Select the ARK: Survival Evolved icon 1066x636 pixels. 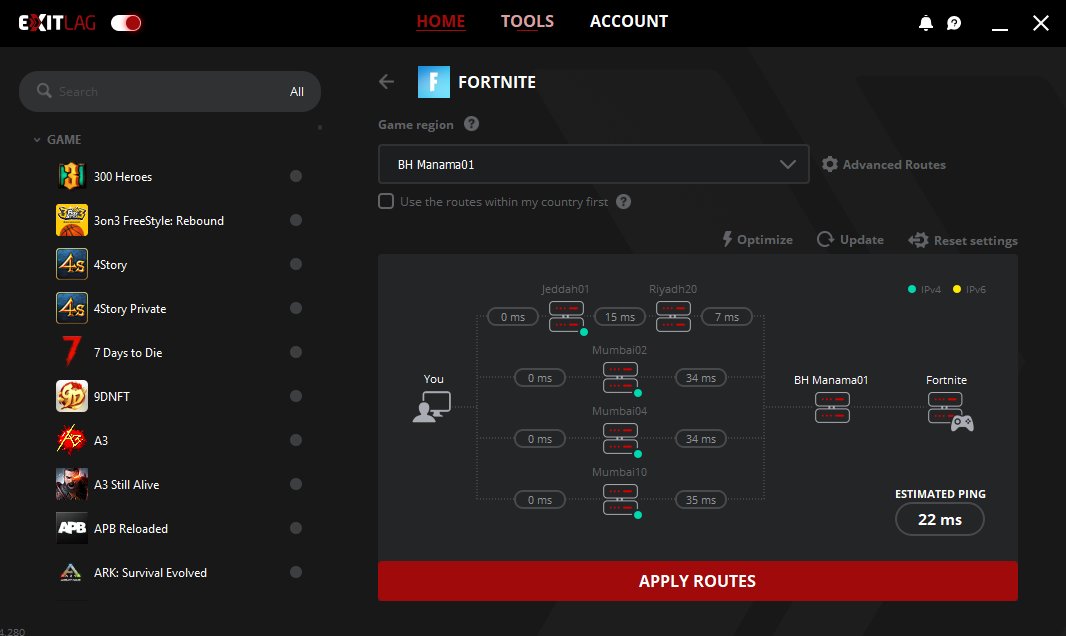[x=71, y=572]
